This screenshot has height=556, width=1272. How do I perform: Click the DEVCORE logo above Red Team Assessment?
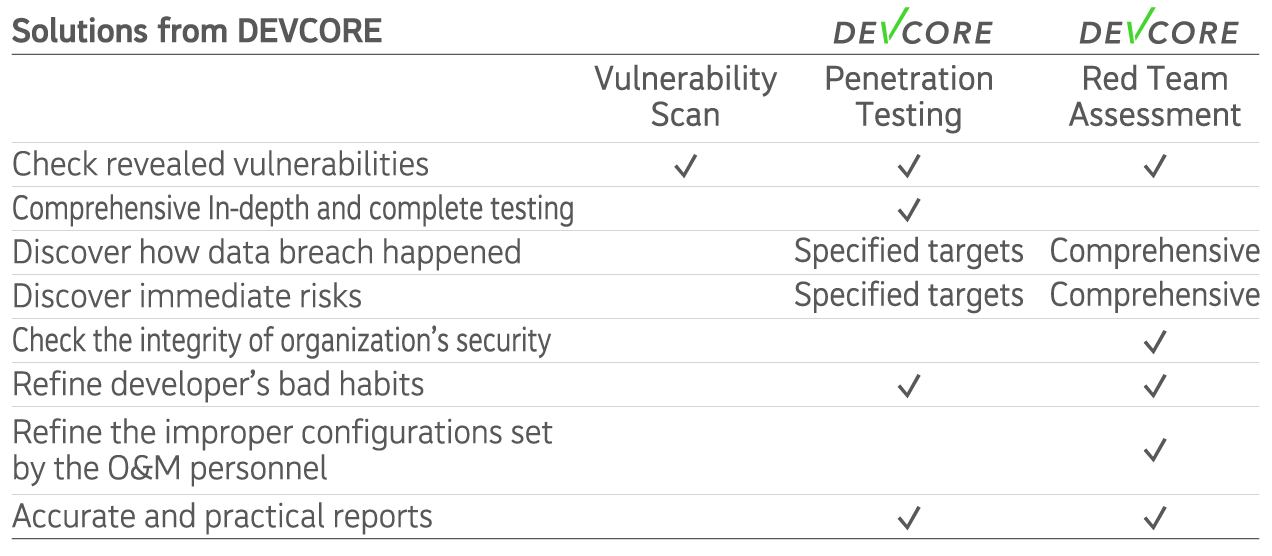[1159, 26]
